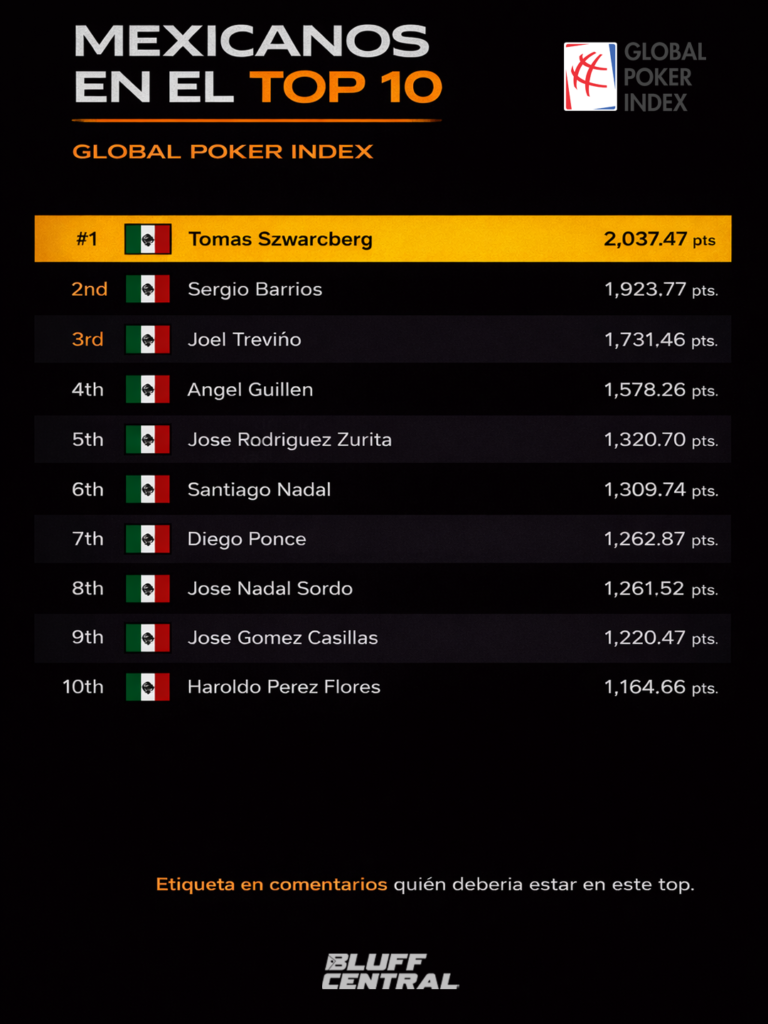This screenshot has height=1024, width=768.
Task: Click the flag beside Jose Gomez Casillas
Action: pos(148,637)
